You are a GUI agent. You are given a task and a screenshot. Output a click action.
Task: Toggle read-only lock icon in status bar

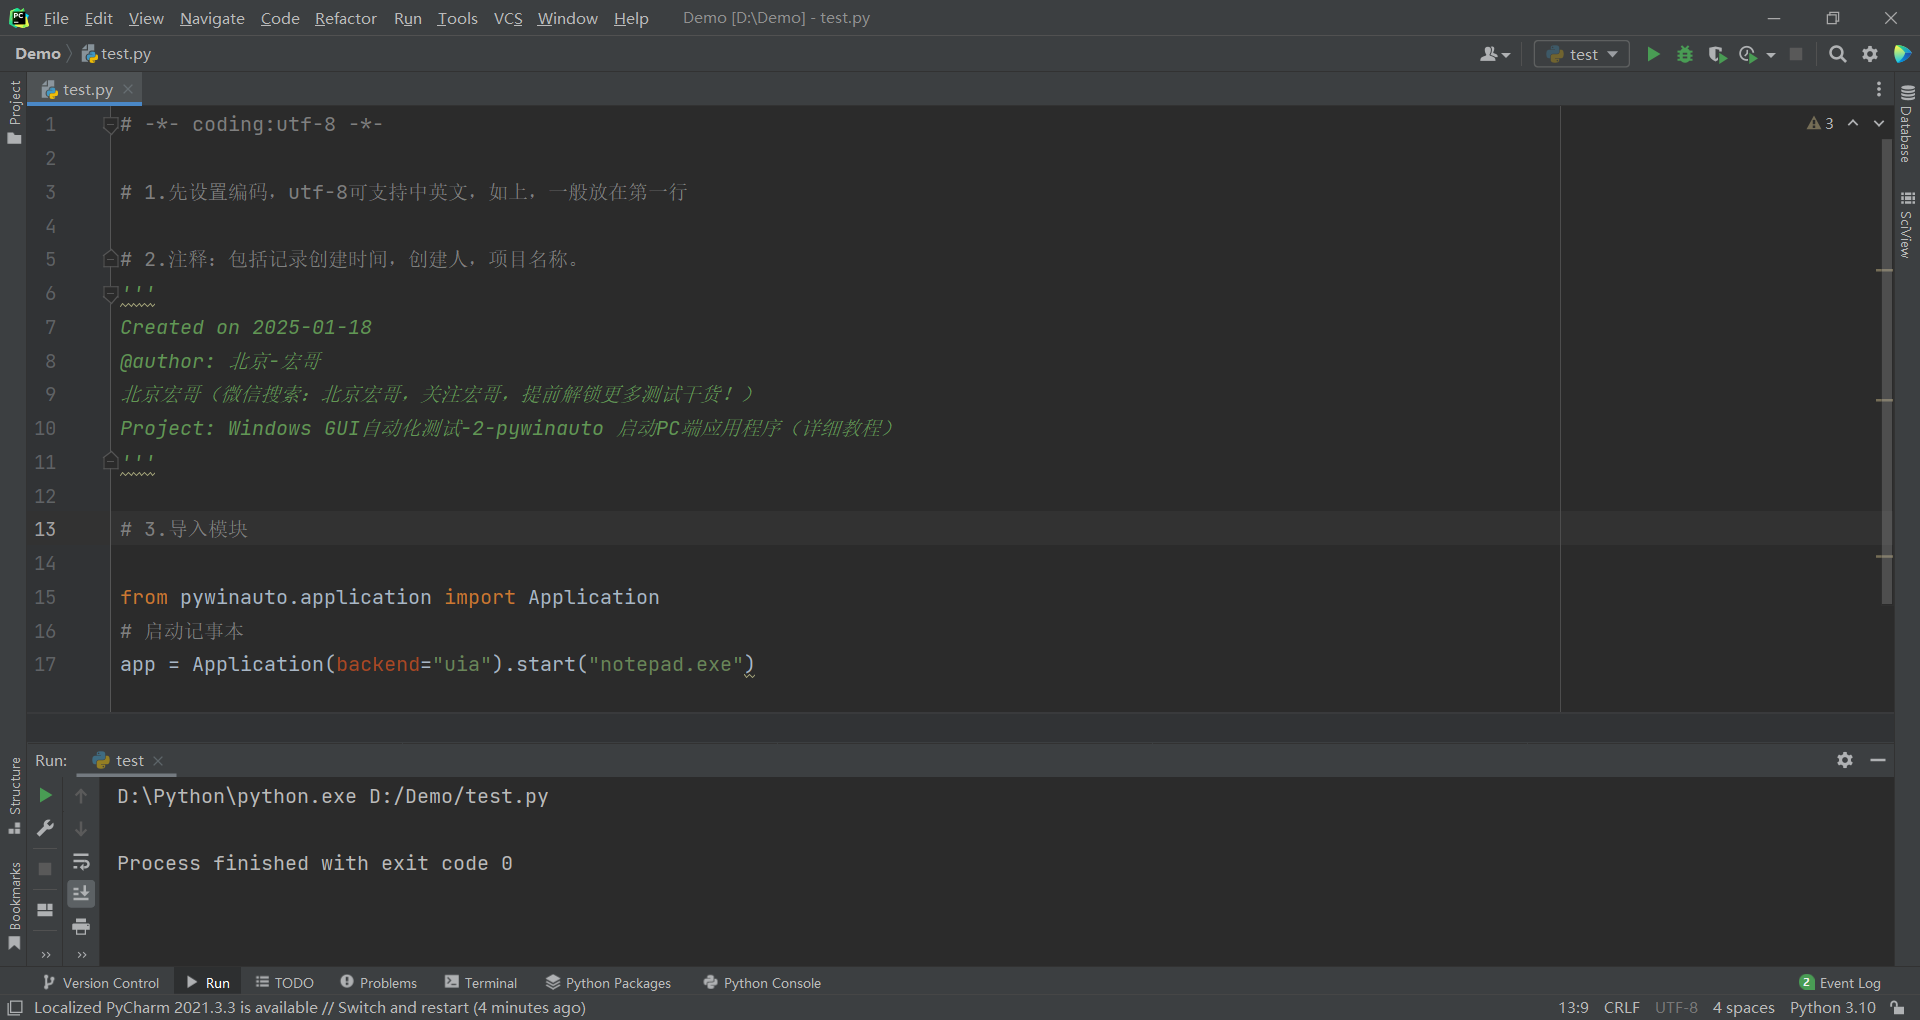[x=1897, y=1008]
